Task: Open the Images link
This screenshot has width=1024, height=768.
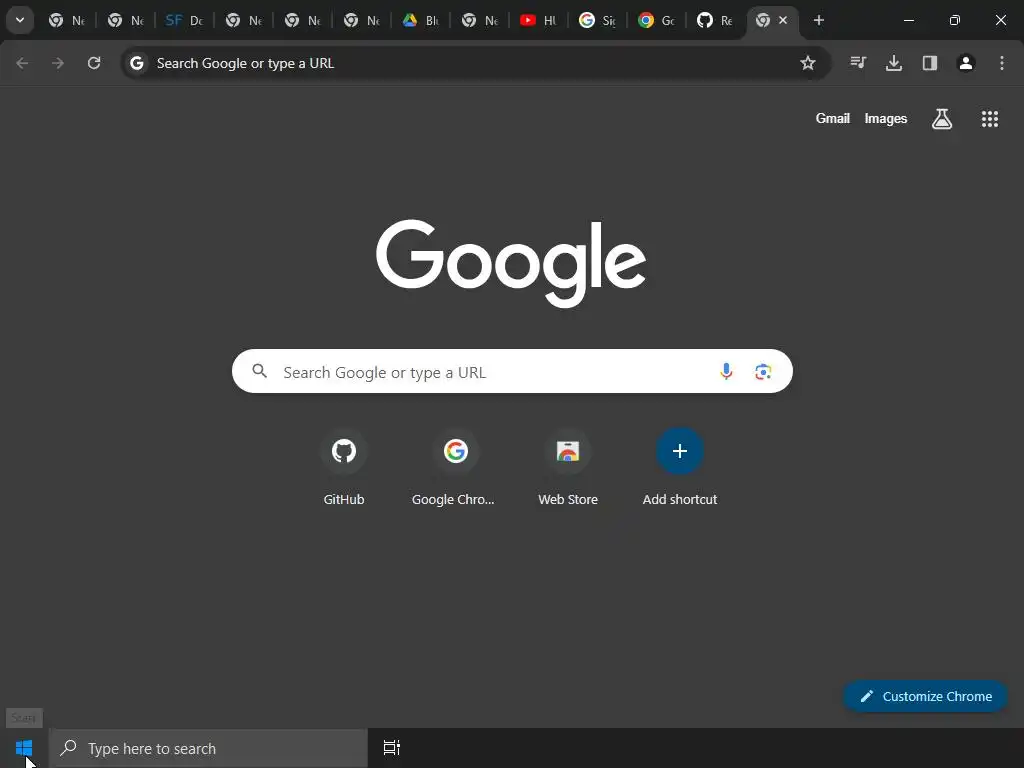Action: [x=886, y=118]
